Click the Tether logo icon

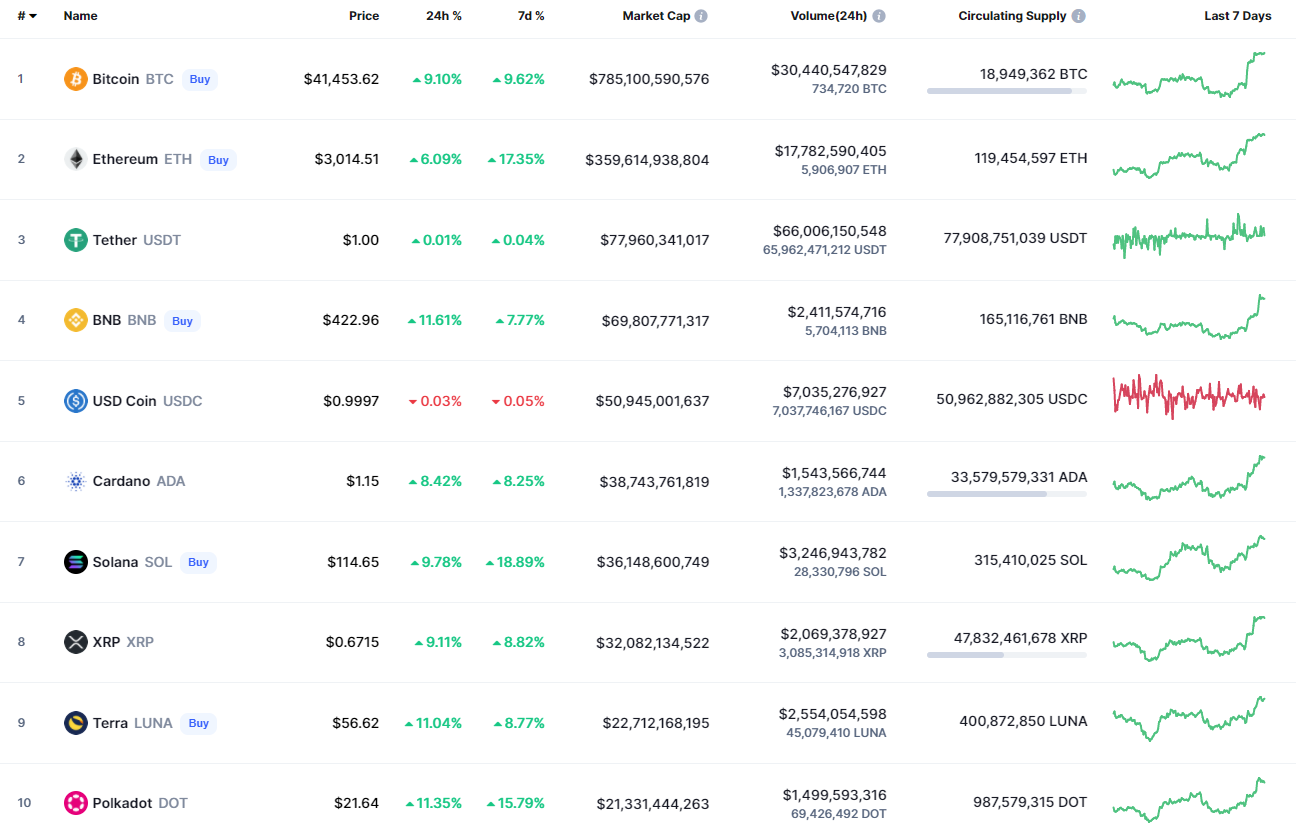point(76,240)
